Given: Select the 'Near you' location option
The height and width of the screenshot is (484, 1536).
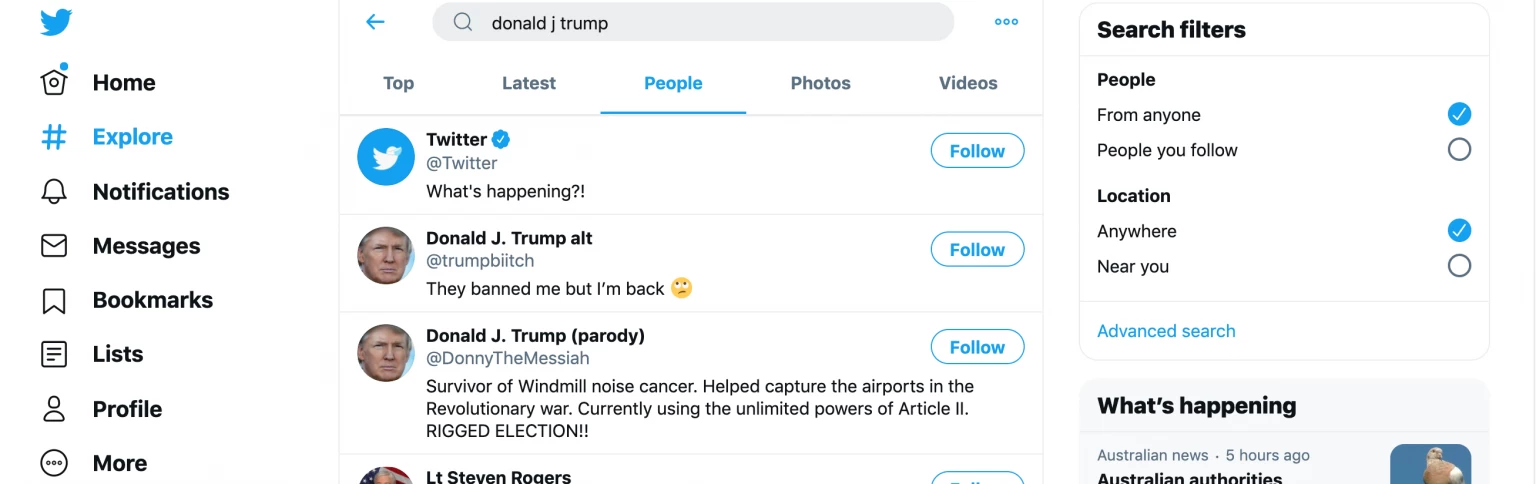Looking at the screenshot, I should 1459,266.
